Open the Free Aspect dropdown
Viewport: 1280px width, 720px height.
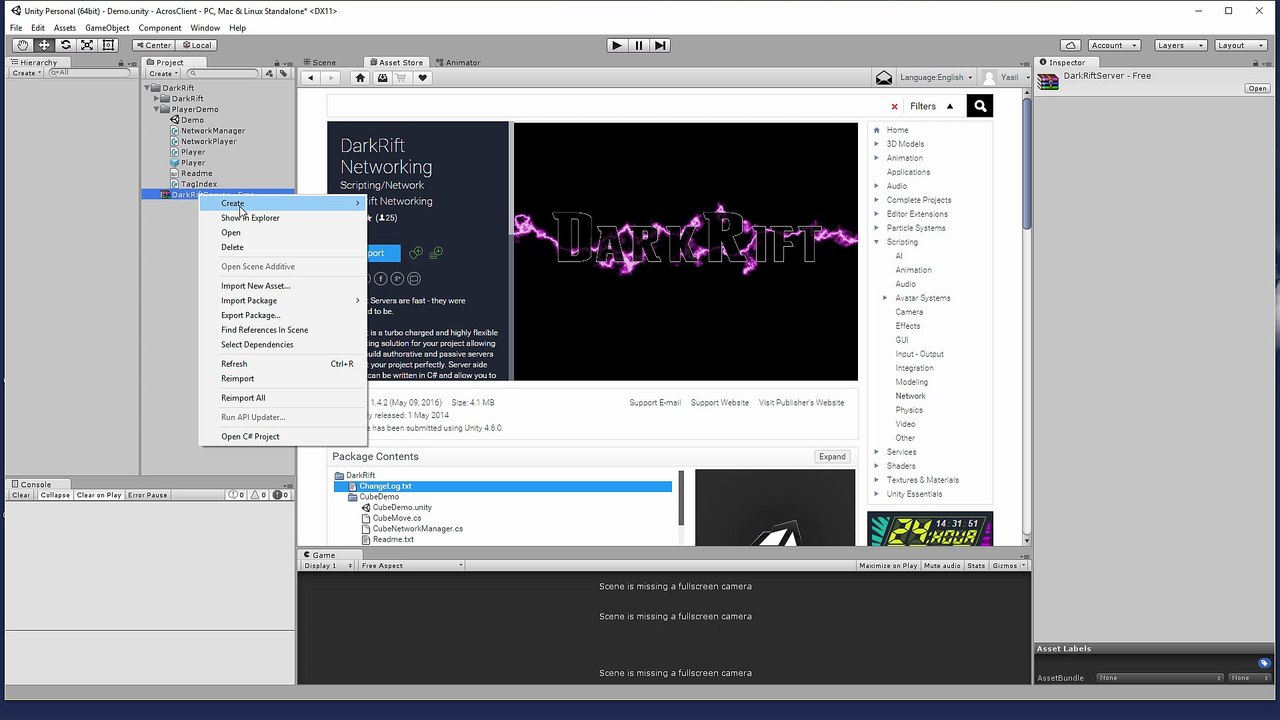click(411, 566)
